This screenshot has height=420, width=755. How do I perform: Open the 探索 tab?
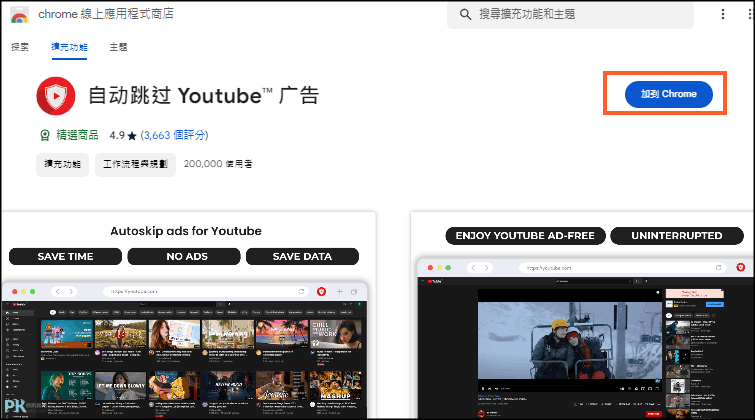click(x=20, y=47)
